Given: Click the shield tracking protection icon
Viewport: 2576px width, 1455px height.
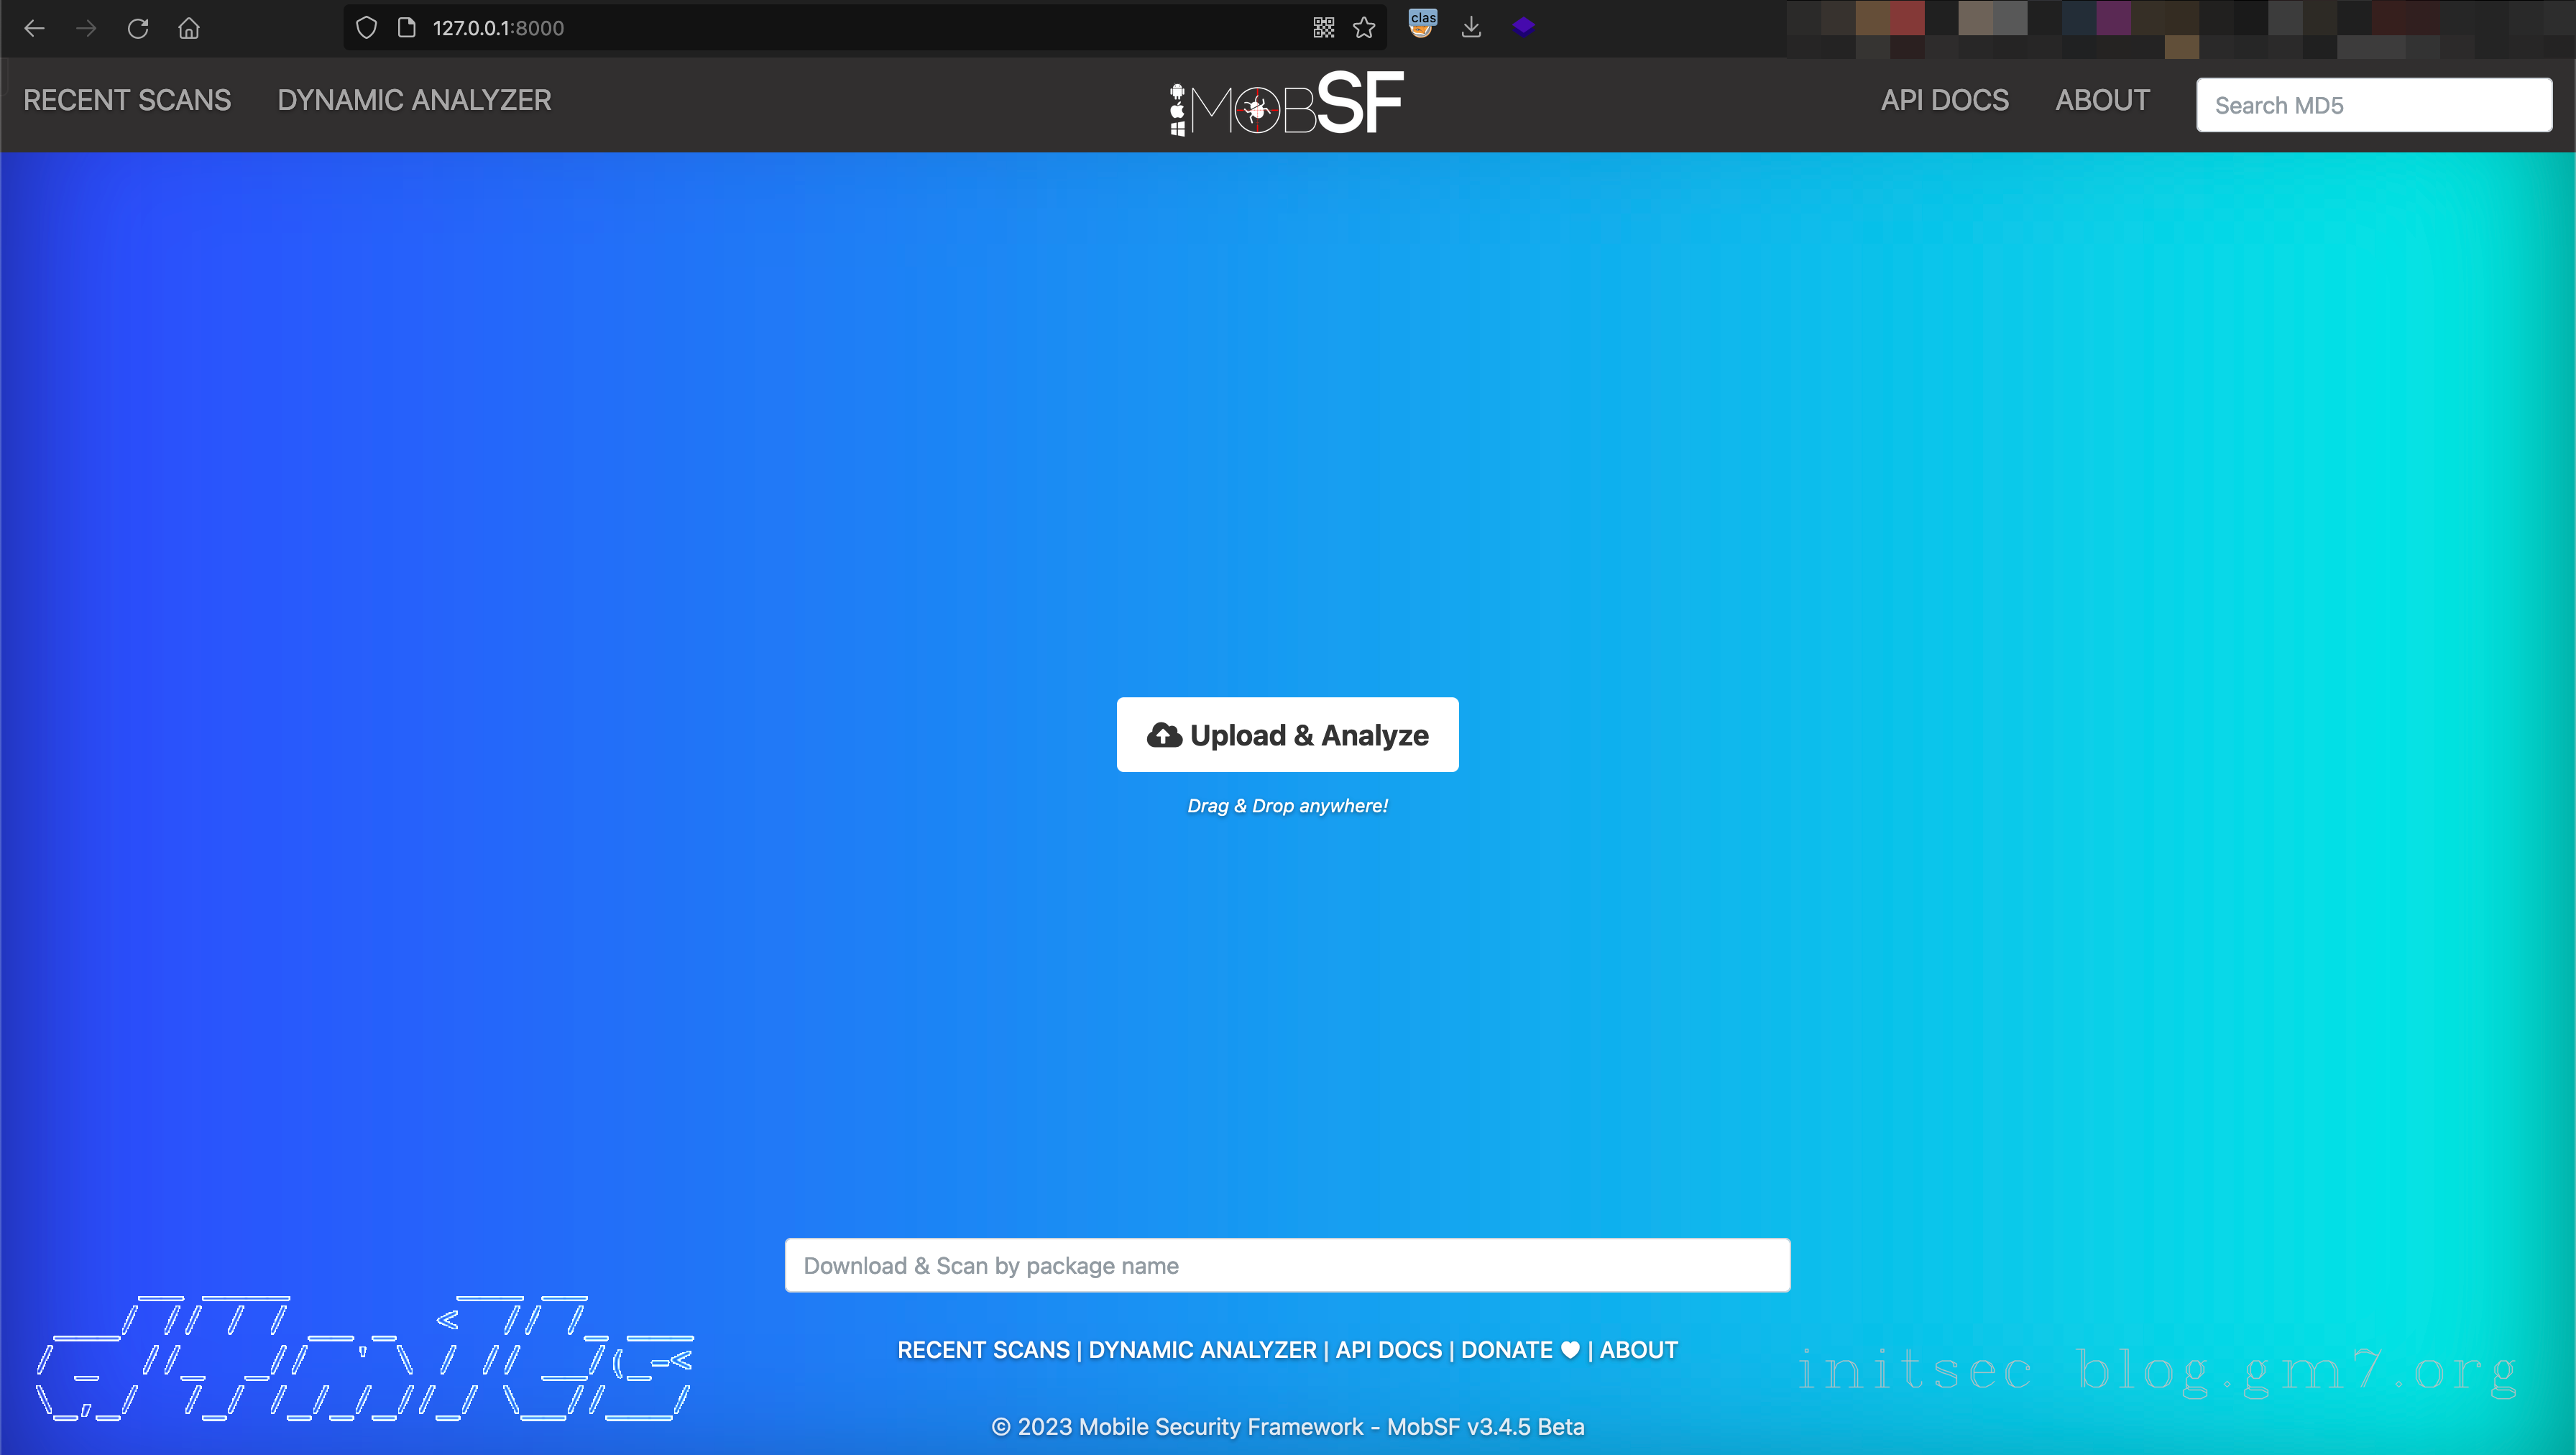Looking at the screenshot, I should coord(366,28).
